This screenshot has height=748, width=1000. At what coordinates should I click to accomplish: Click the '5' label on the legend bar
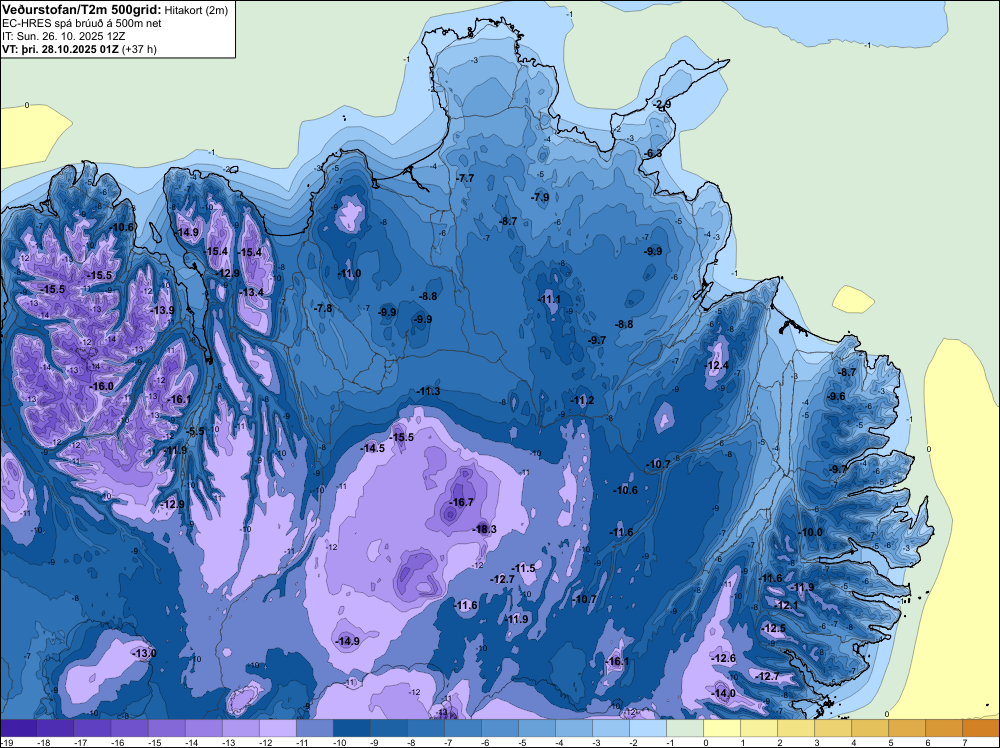coord(891,743)
